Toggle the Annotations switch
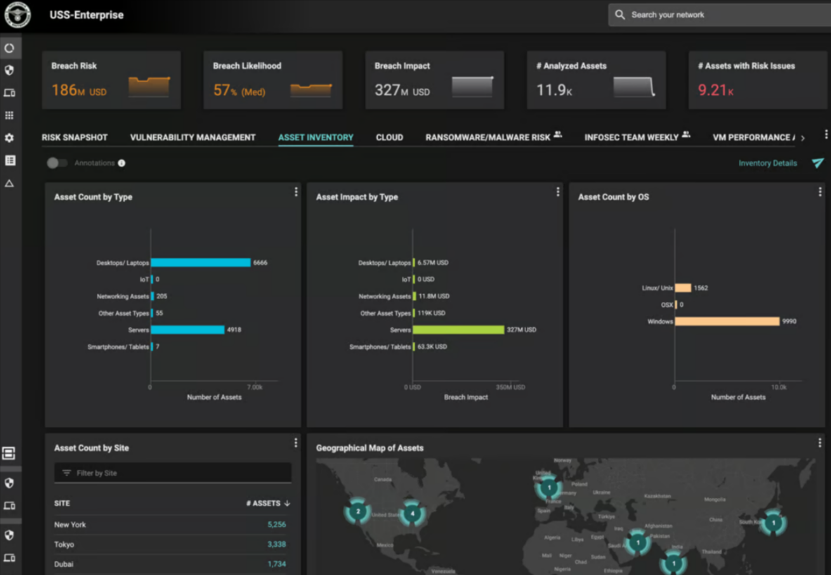 [x=56, y=163]
